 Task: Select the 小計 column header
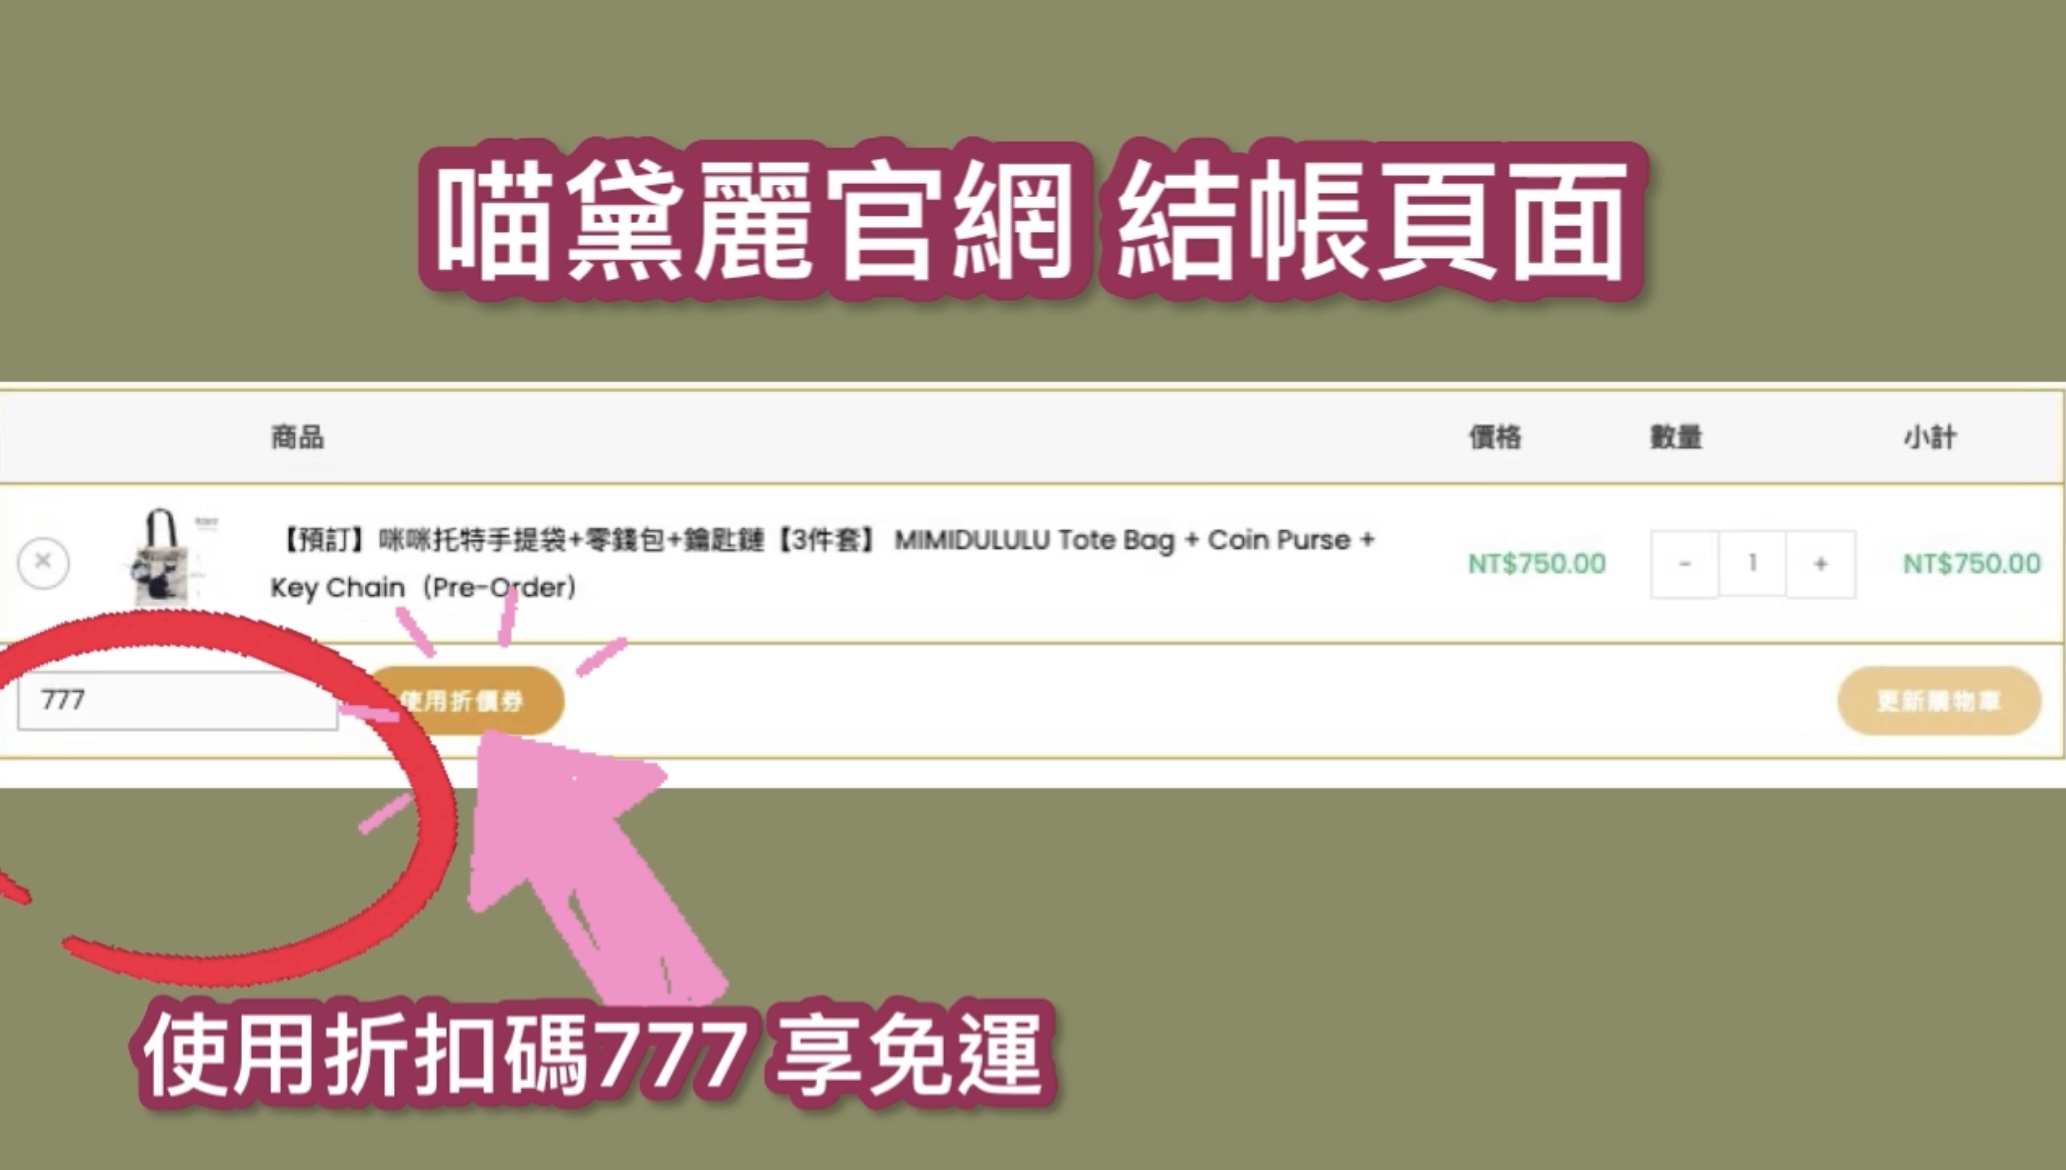tap(1930, 437)
